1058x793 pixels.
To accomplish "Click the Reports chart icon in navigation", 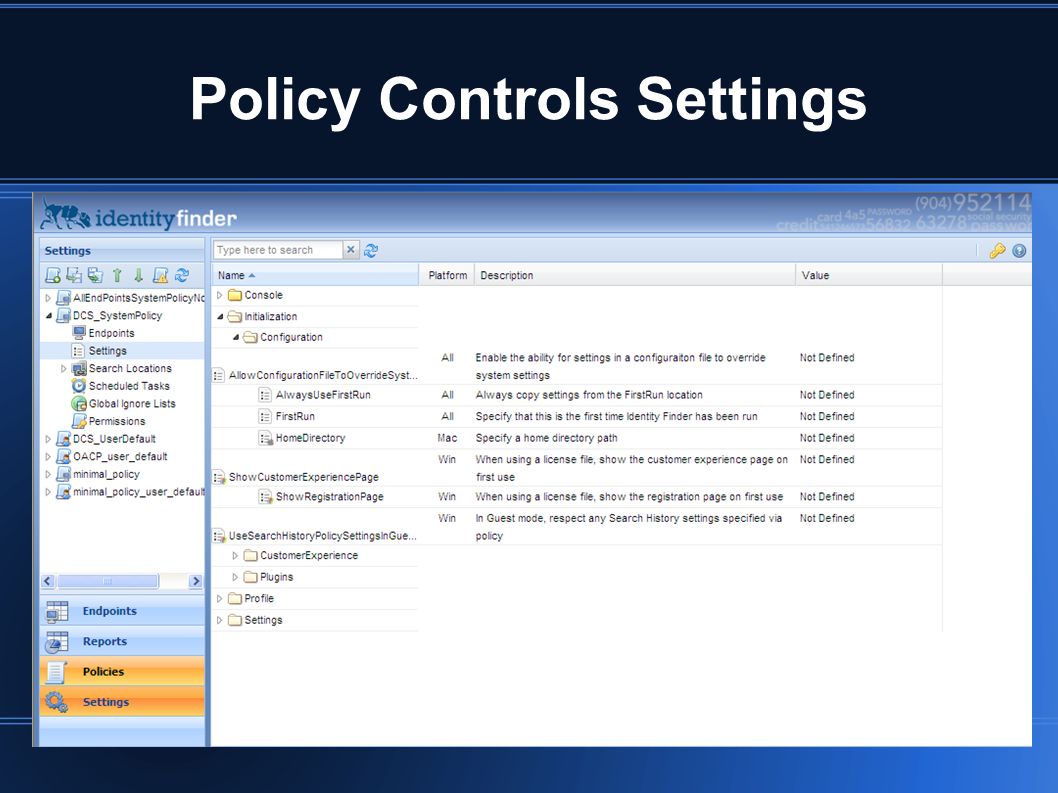I will pos(57,642).
